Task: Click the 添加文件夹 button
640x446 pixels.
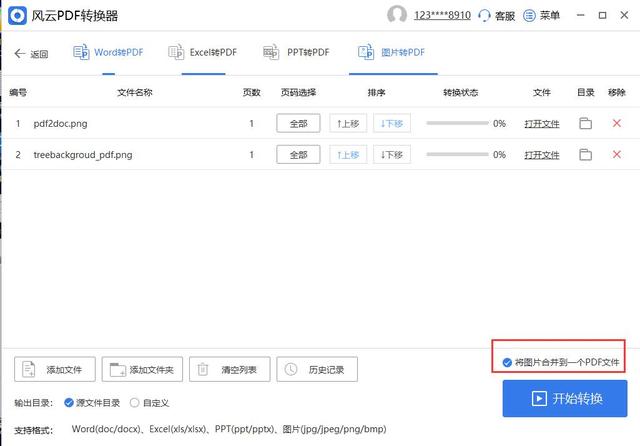Action: (x=142, y=369)
